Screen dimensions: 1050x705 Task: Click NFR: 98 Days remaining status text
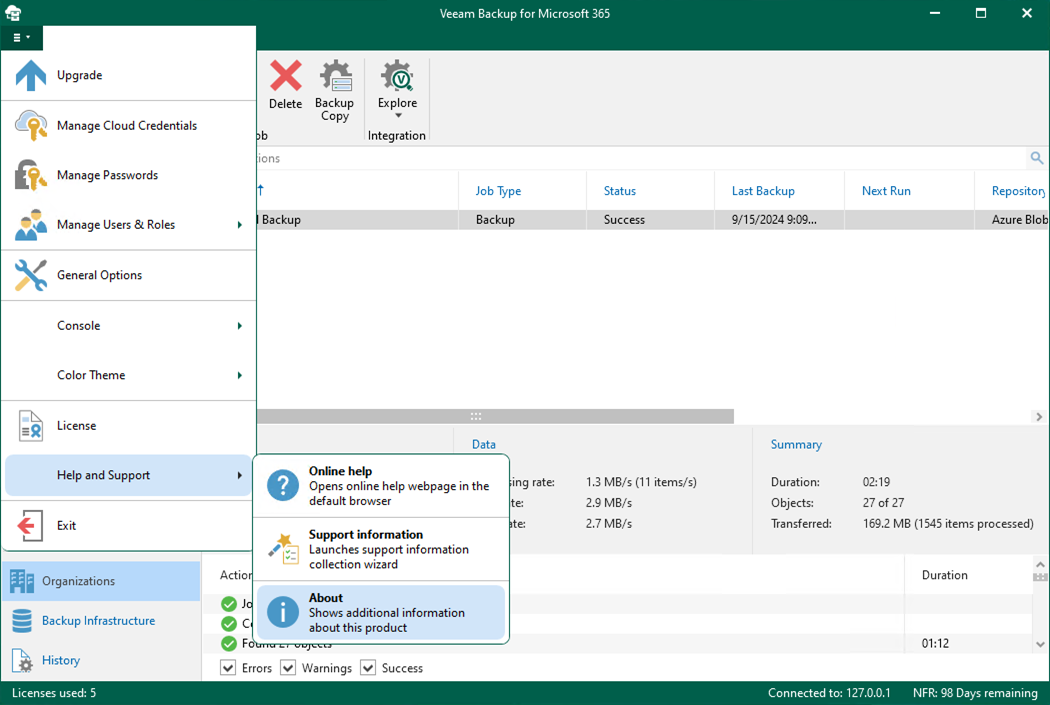coord(975,693)
